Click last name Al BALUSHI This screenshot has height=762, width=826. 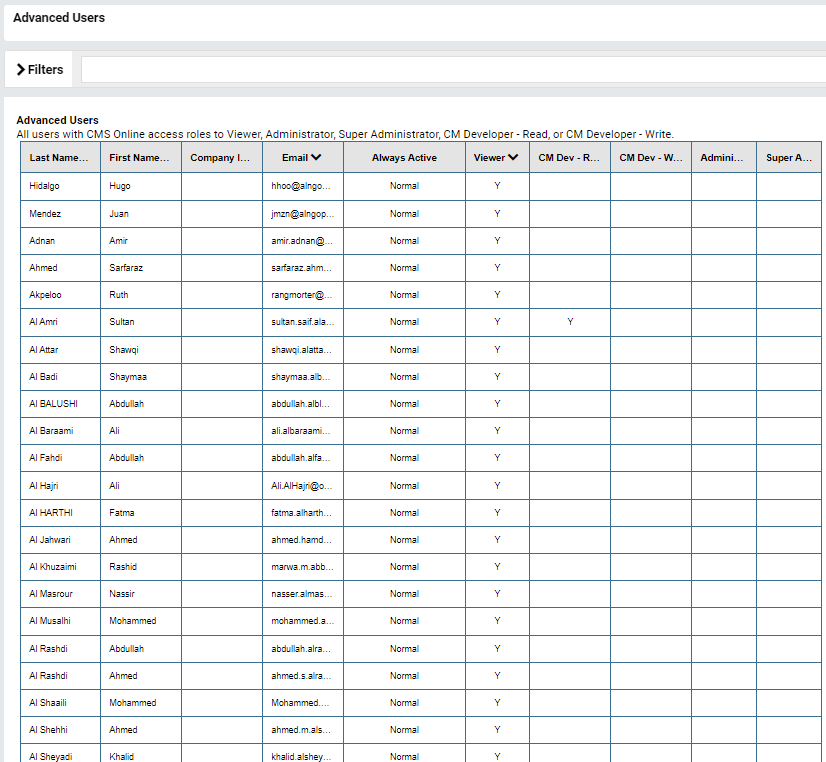53,403
